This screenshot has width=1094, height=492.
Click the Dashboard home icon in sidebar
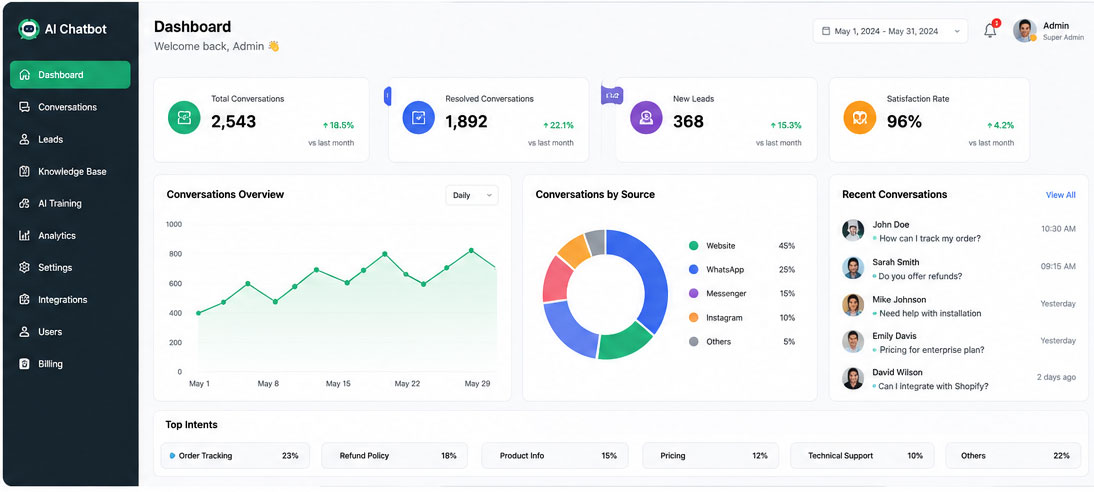tap(24, 75)
